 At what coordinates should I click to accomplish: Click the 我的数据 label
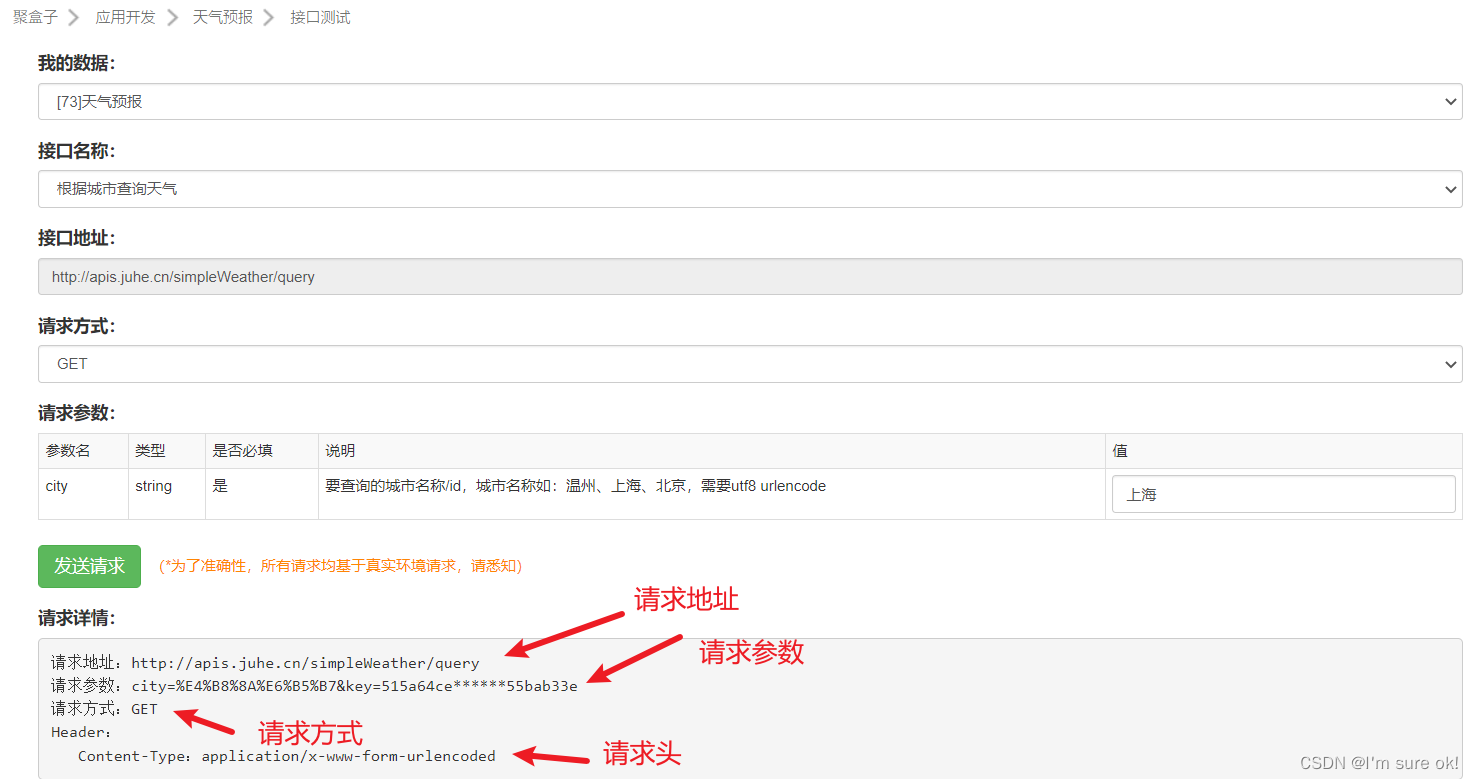click(77, 63)
